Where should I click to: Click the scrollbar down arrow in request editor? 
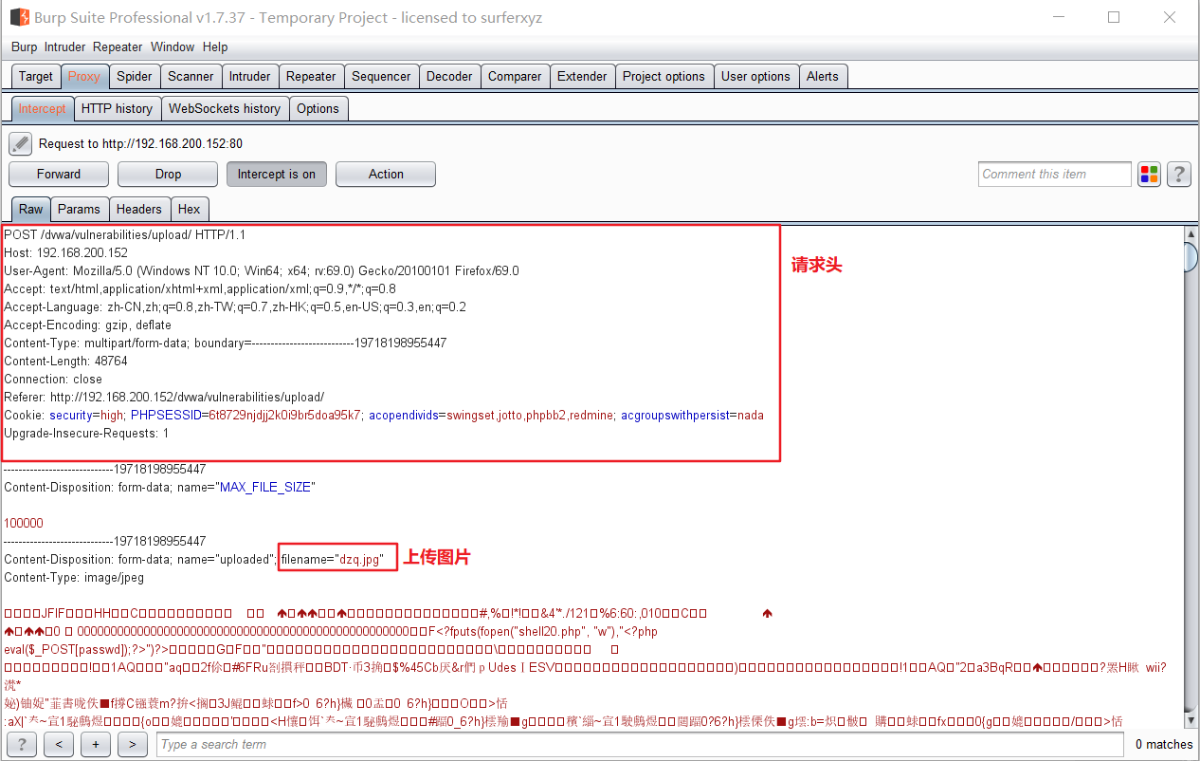[1190, 720]
